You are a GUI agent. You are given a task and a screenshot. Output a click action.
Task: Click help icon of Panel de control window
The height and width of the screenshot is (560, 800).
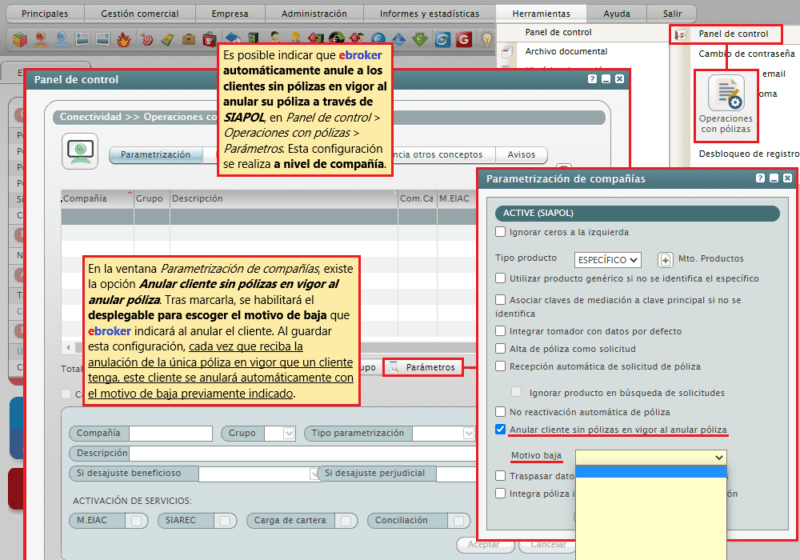point(592,79)
